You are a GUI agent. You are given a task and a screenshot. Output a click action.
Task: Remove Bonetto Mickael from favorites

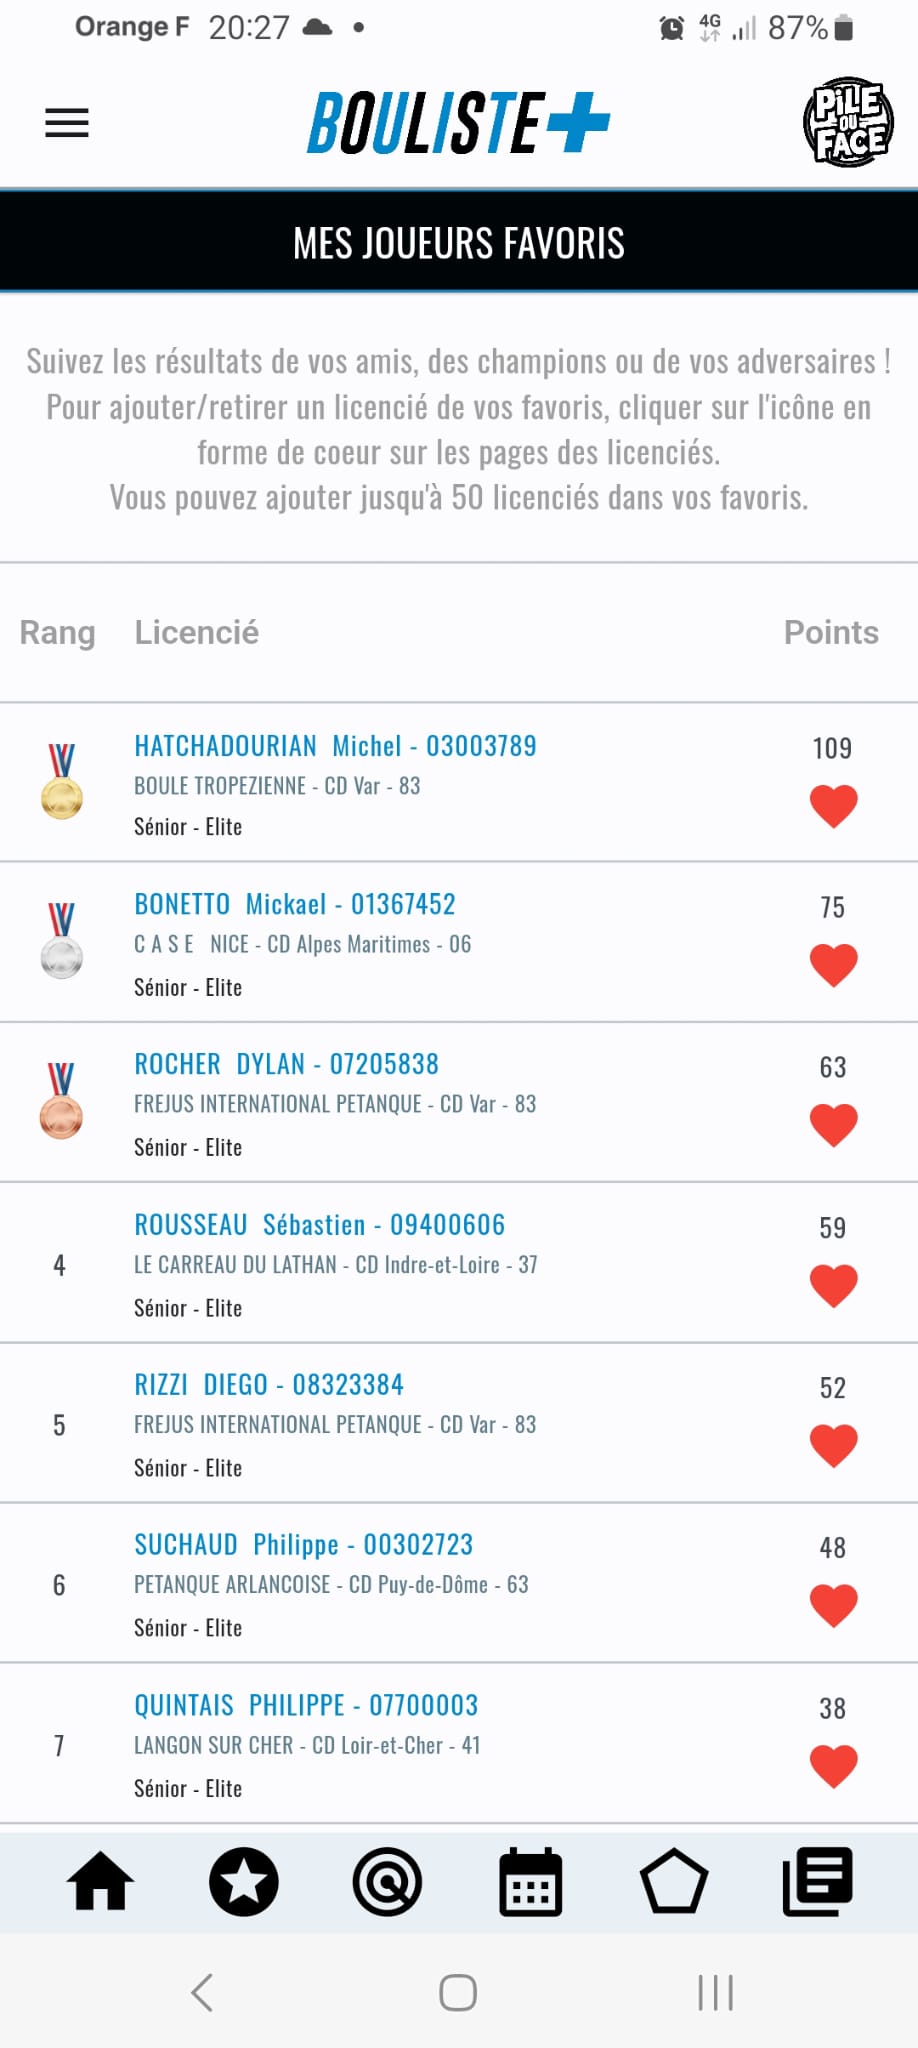click(x=833, y=965)
